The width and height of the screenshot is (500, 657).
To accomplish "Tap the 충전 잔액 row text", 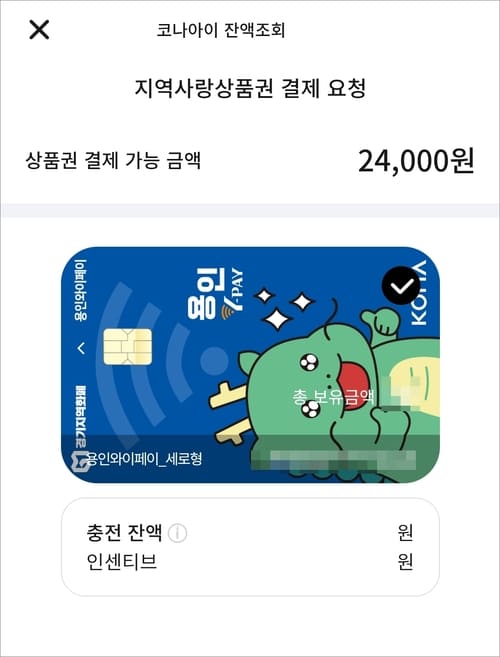I will (124, 533).
